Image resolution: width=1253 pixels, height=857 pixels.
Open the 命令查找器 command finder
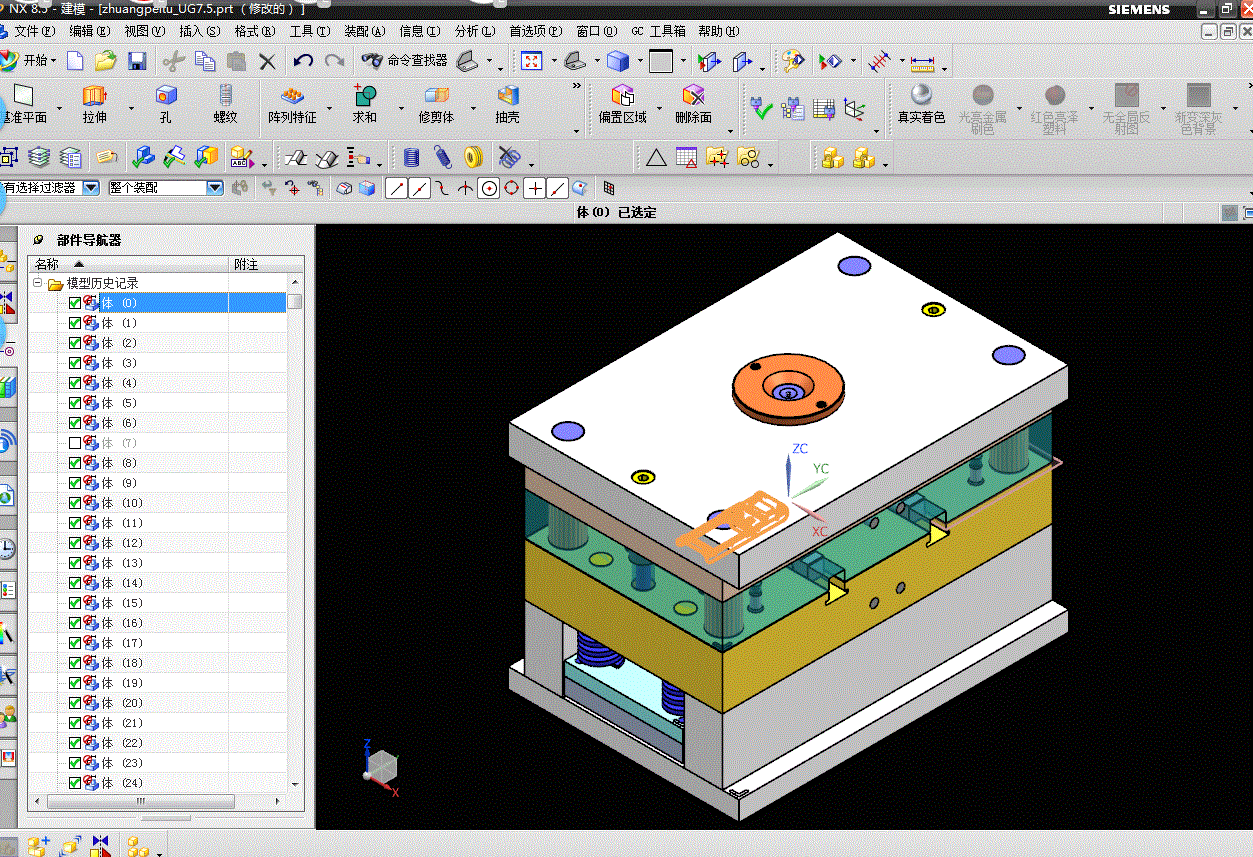click(x=404, y=60)
